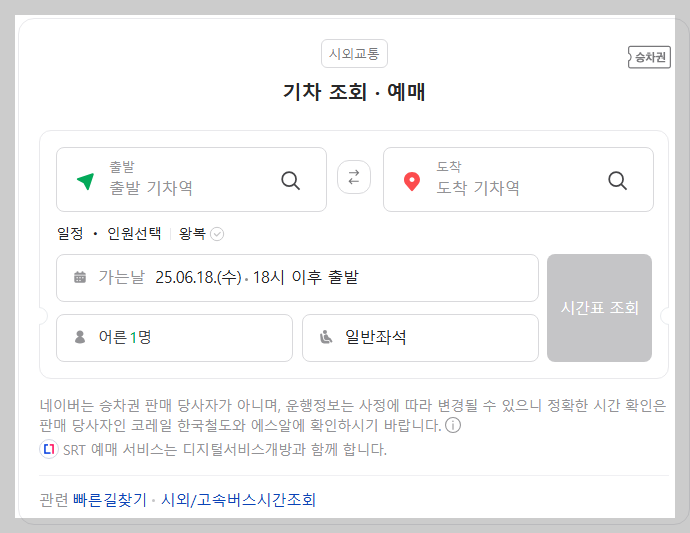Open the 어른 1명 passenger selector
This screenshot has height=533, width=690.
174,338
